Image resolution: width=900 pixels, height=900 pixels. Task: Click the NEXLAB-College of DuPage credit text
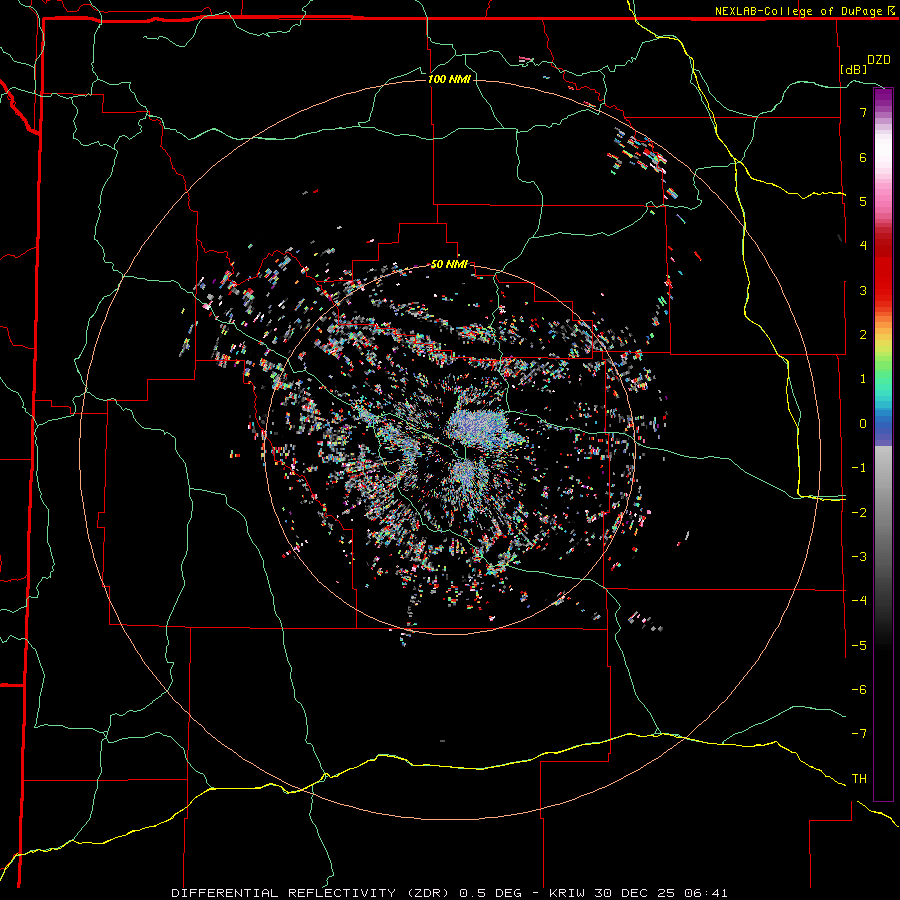pyautogui.click(x=800, y=11)
